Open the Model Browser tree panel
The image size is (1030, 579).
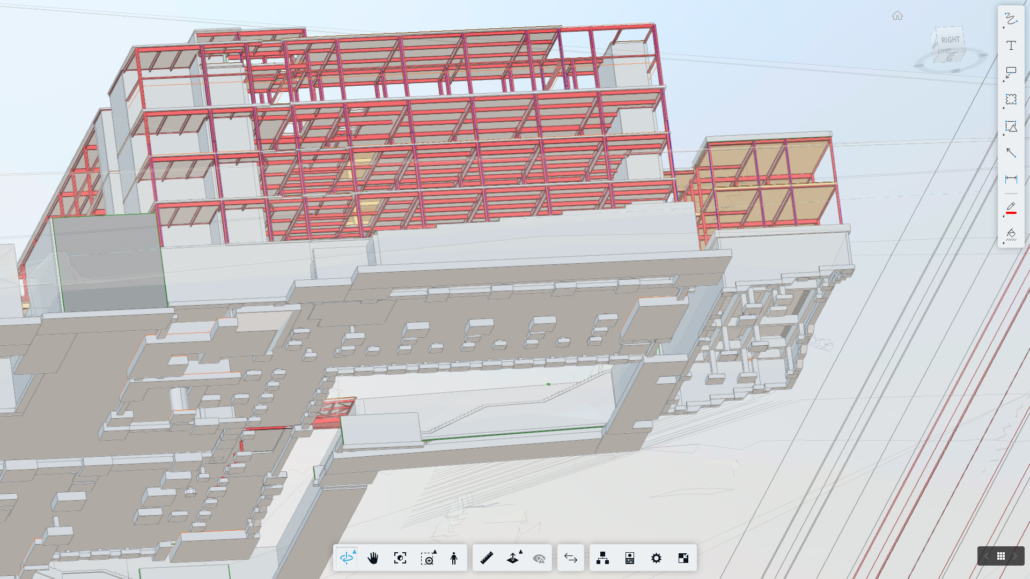[603, 558]
